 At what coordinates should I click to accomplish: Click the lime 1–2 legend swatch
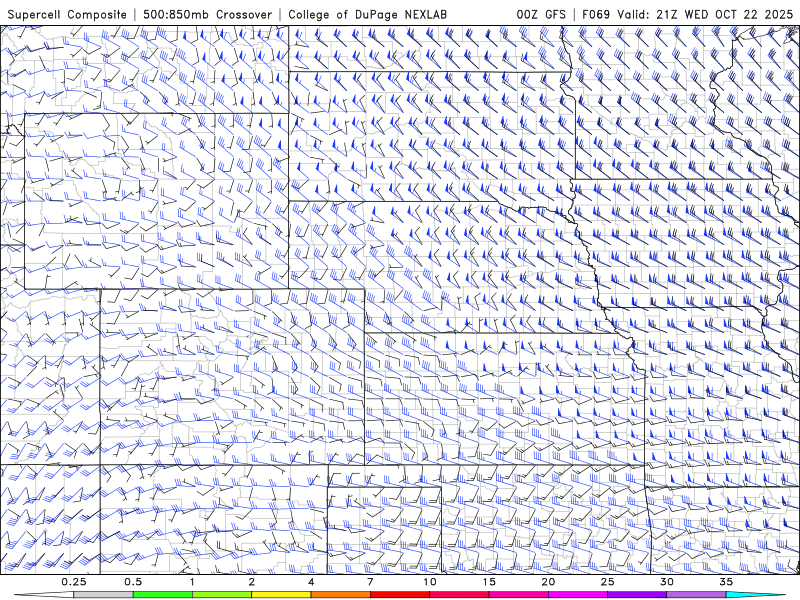point(221,595)
